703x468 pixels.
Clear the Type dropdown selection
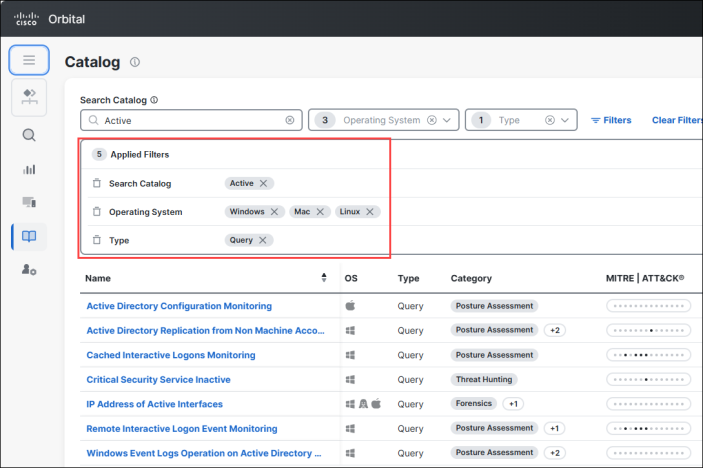click(550, 120)
